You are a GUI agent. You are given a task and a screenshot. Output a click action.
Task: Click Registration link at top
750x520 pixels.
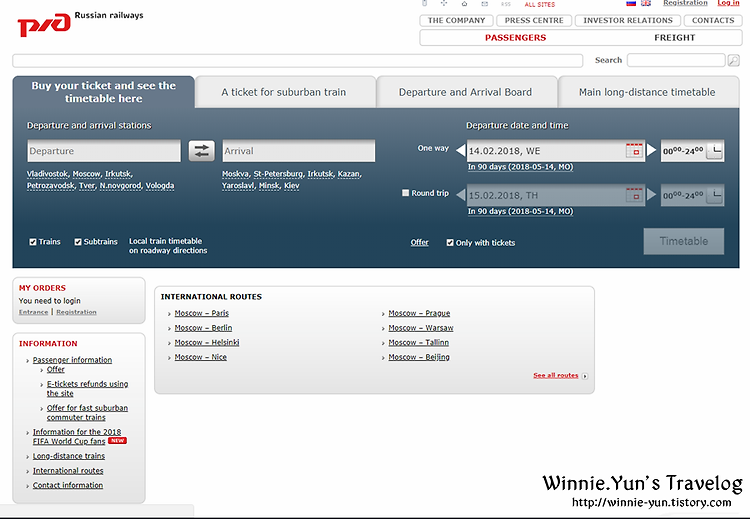685,3
